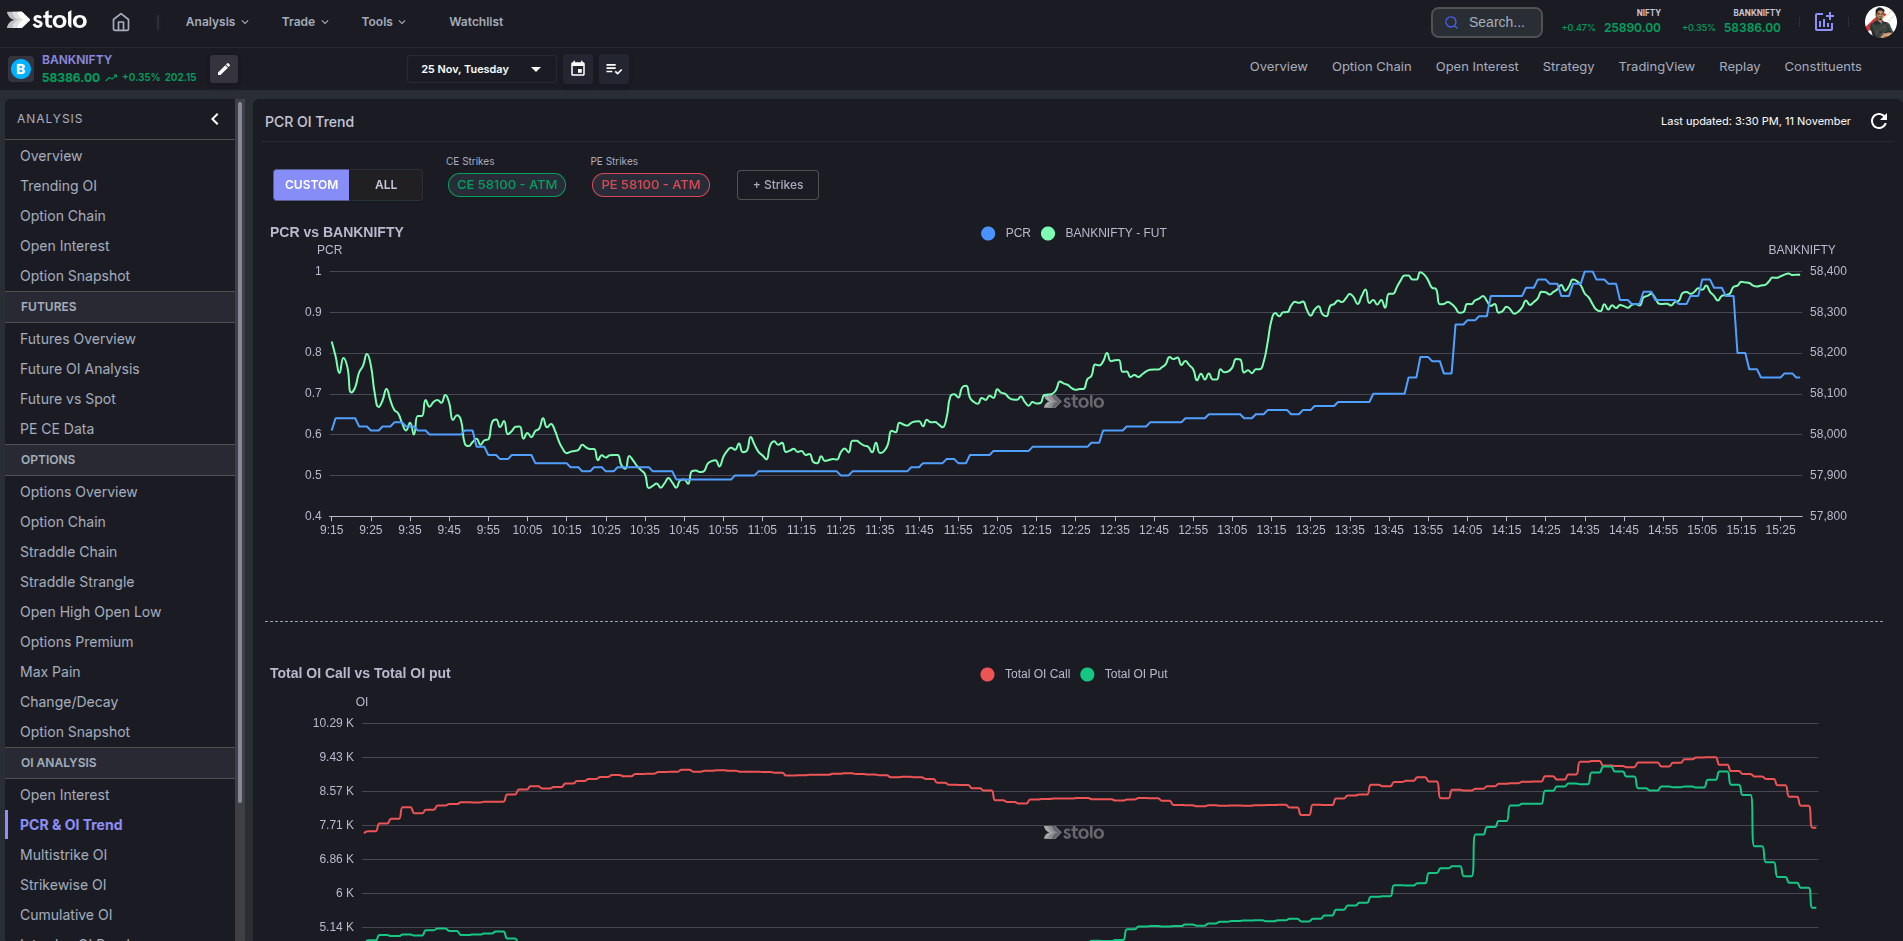This screenshot has height=941, width=1903.
Task: Switch strikes view to ALL
Action: [x=385, y=184]
